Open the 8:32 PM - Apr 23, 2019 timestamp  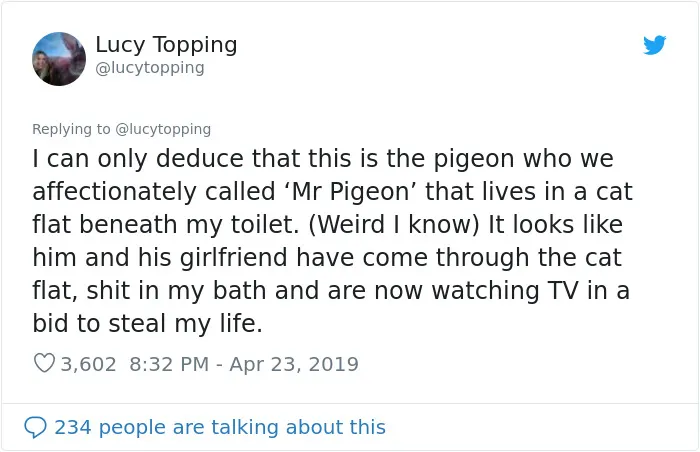pos(244,364)
